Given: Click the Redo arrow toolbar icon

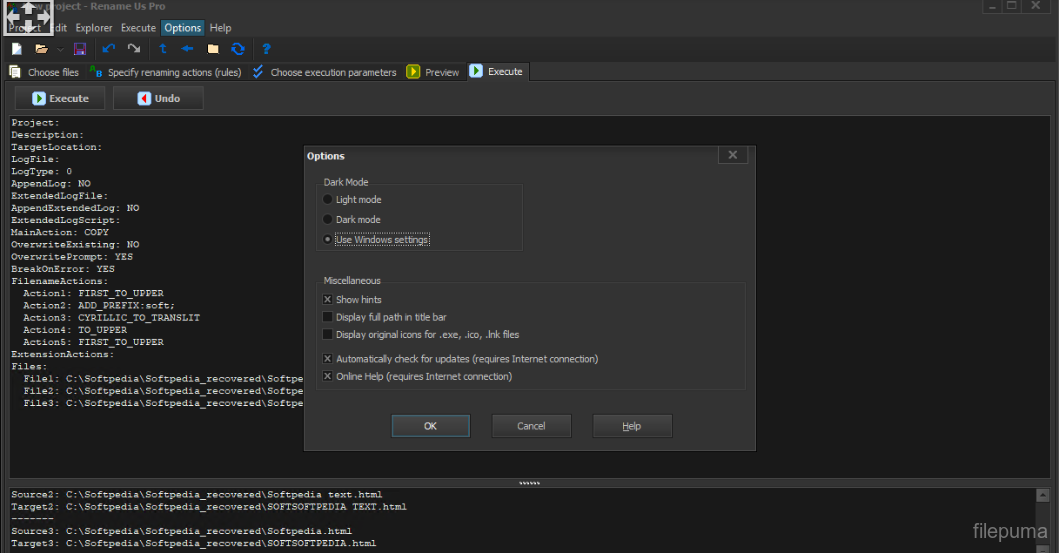Looking at the screenshot, I should [x=133, y=48].
